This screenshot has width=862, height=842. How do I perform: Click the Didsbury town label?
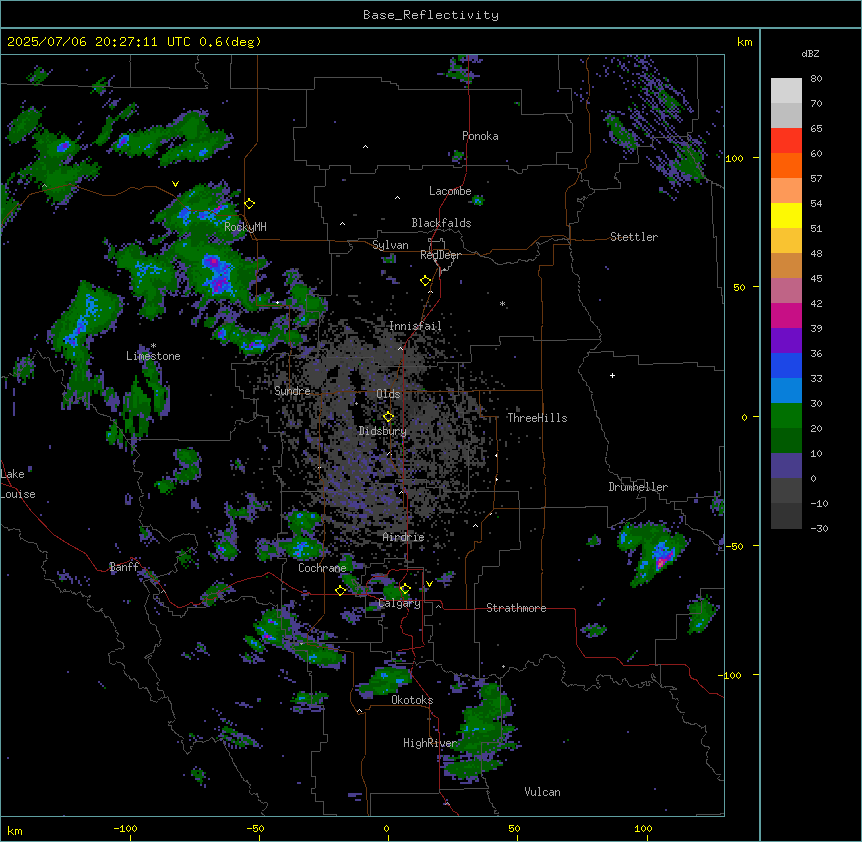[383, 431]
